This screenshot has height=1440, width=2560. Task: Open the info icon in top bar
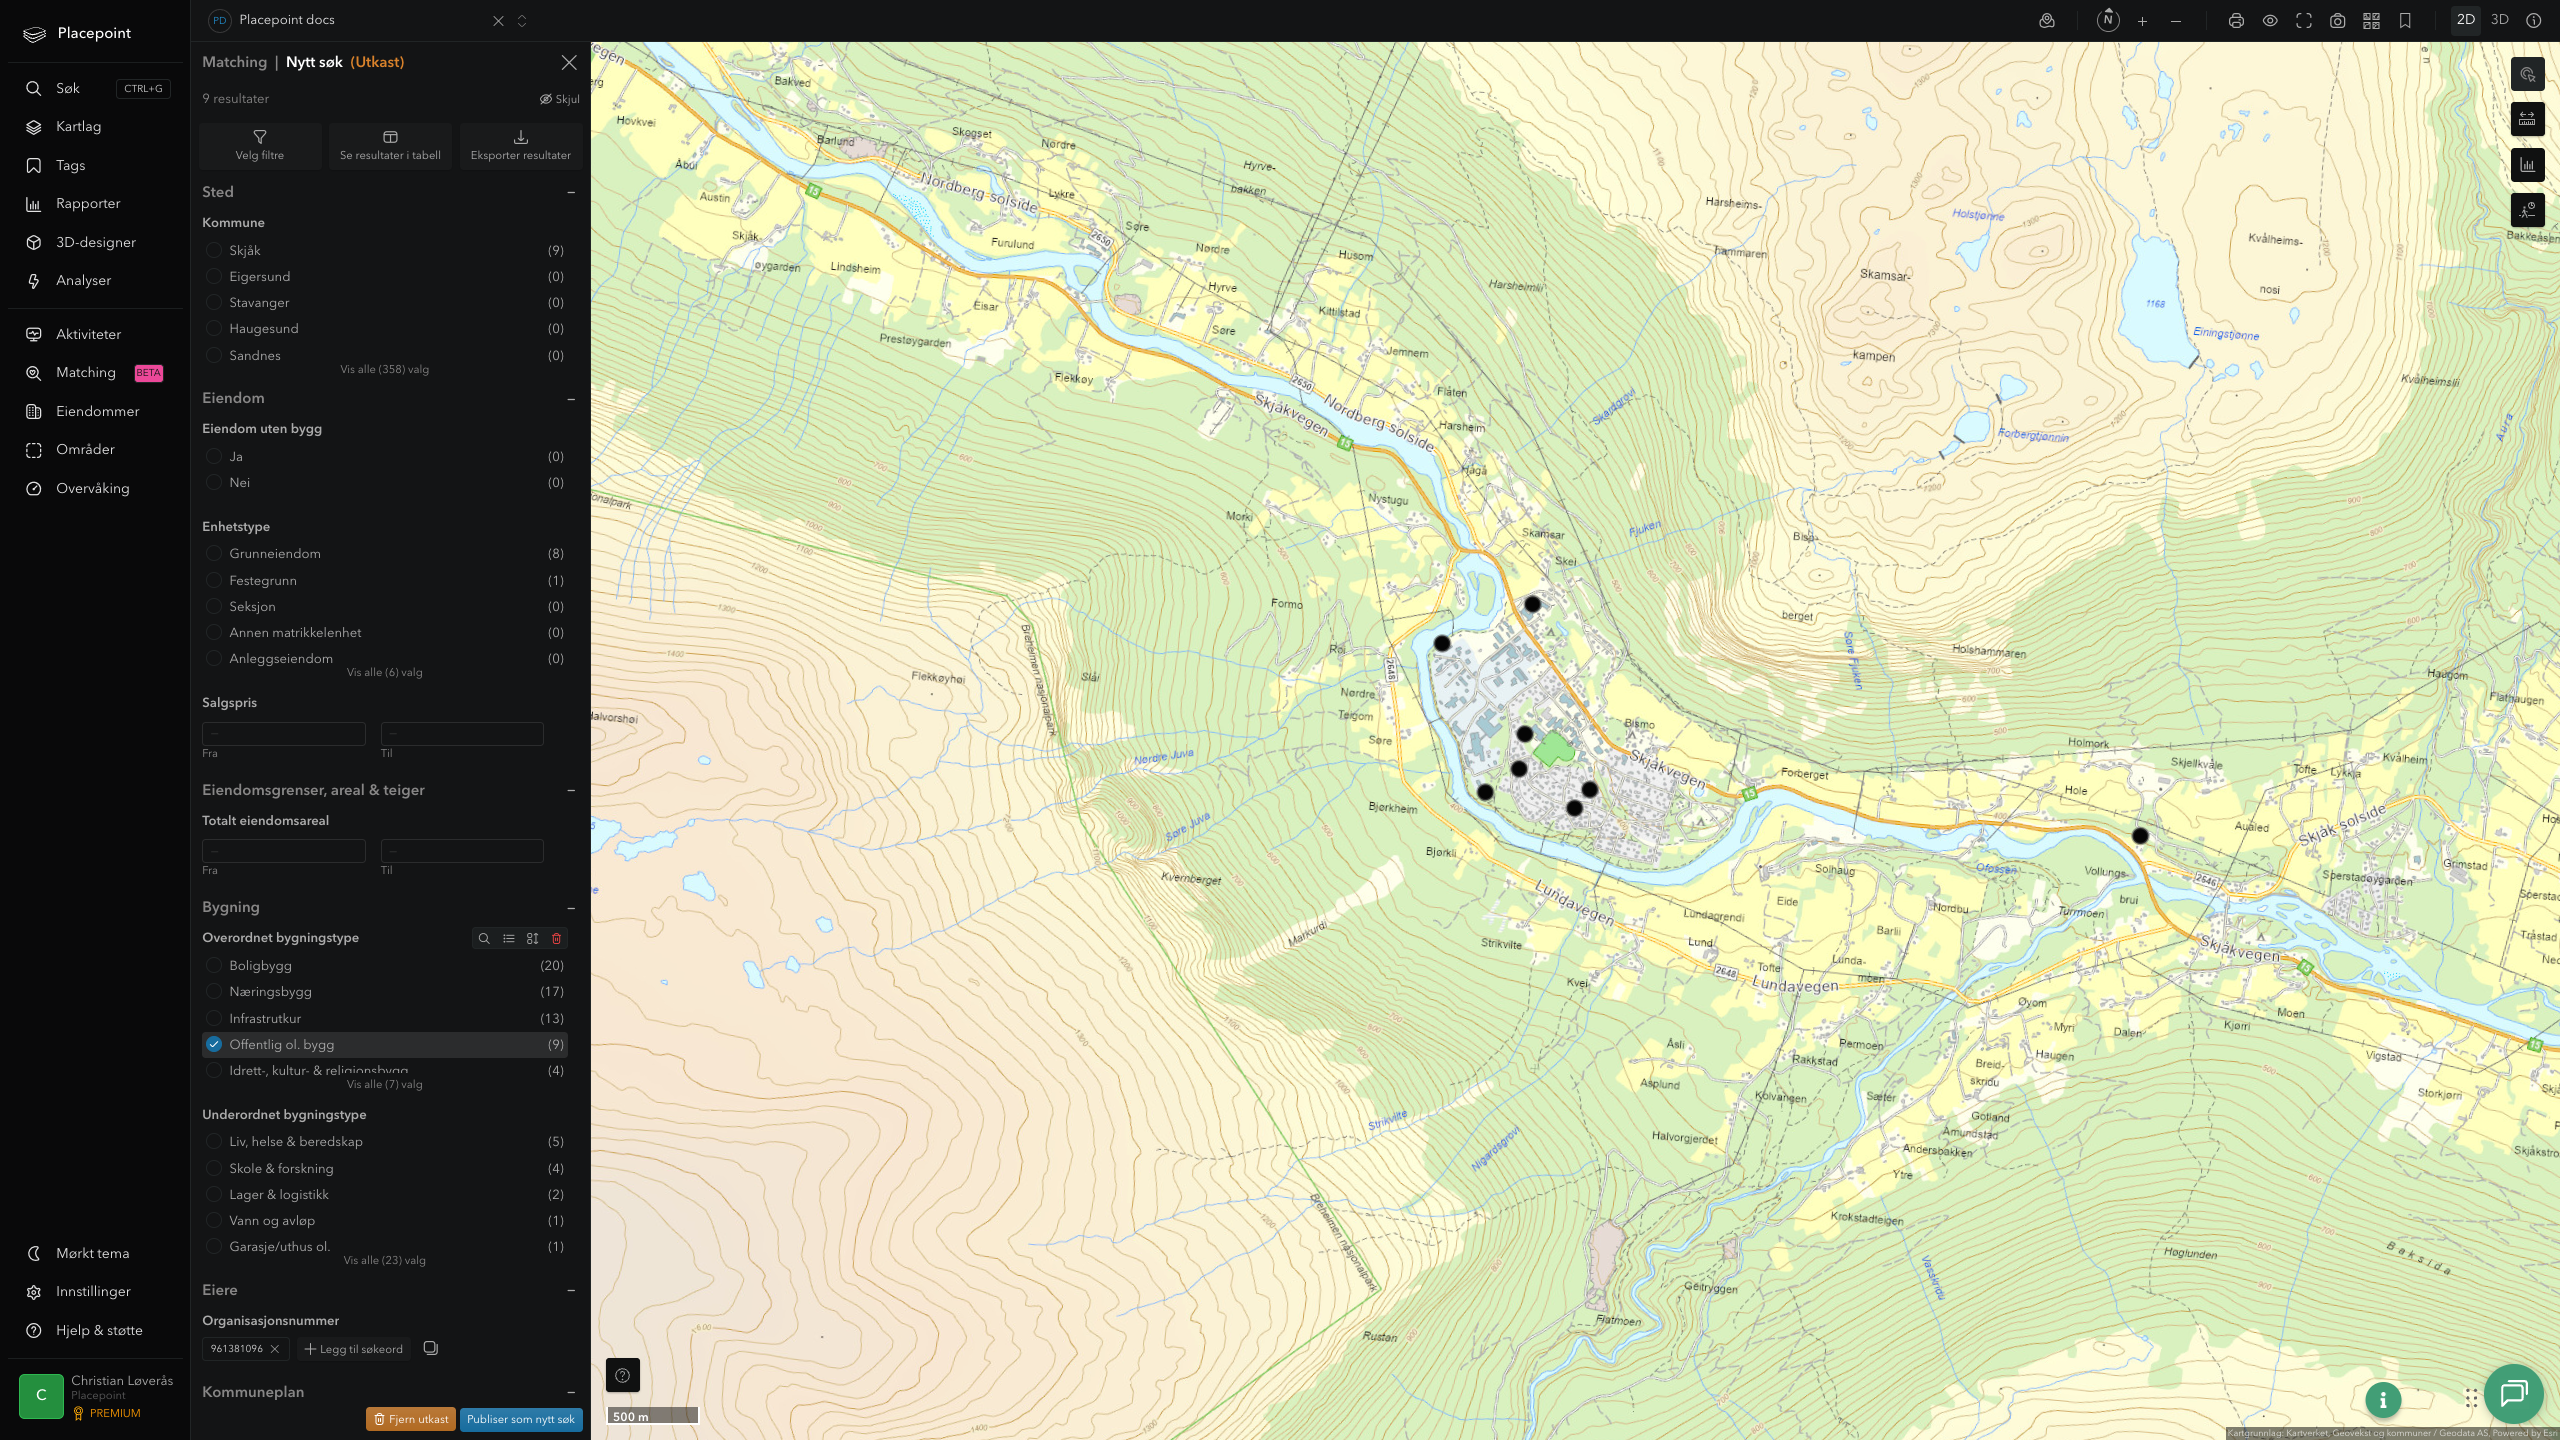[x=2534, y=21]
